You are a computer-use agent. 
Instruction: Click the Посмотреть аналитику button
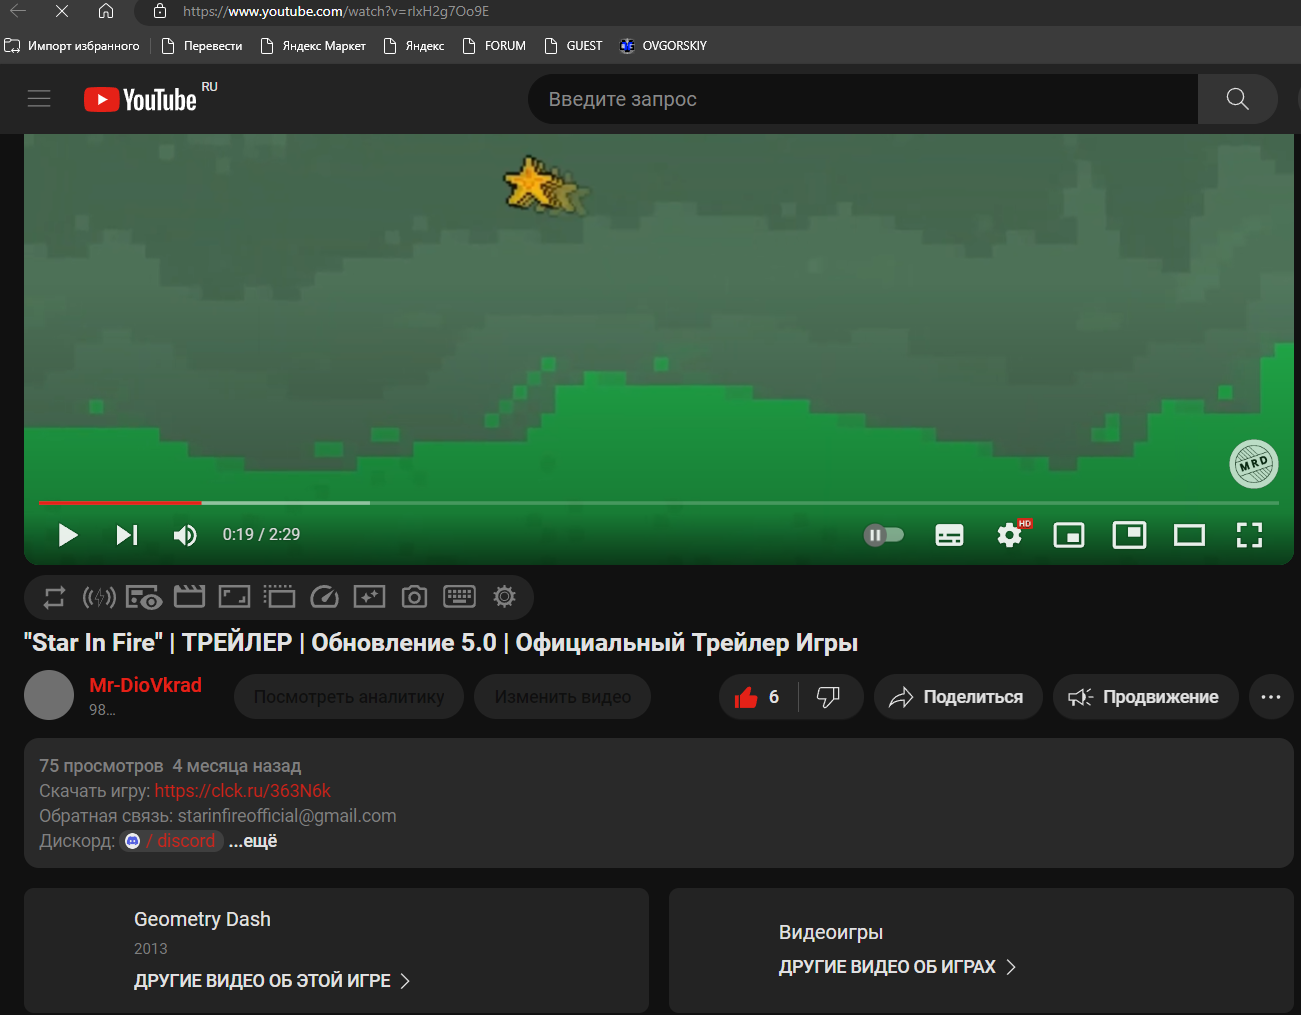[x=349, y=697]
